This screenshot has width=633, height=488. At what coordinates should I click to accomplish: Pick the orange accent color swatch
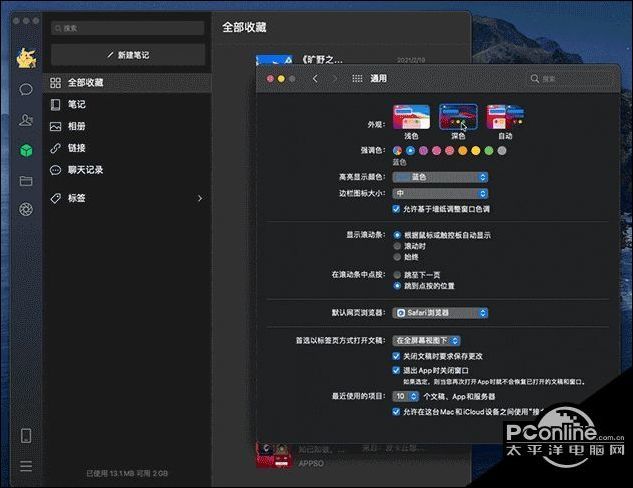(x=463, y=151)
